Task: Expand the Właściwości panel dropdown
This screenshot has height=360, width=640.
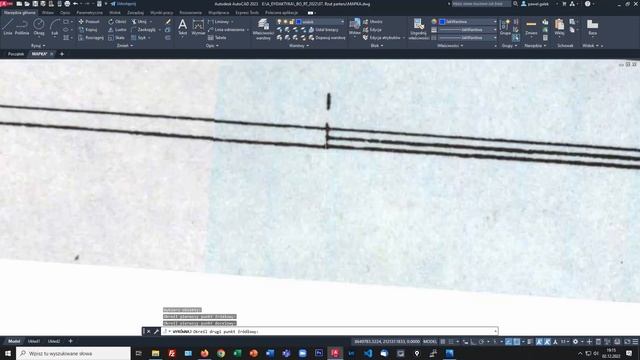Action: (x=450, y=46)
